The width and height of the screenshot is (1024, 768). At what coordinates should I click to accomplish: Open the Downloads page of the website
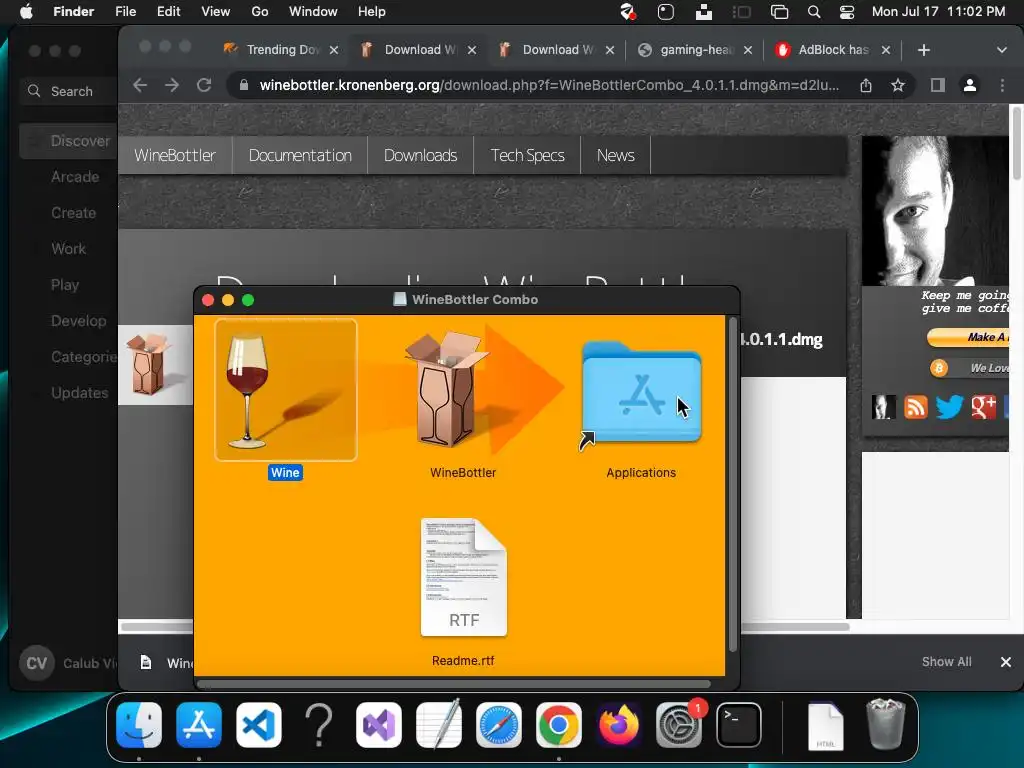pyautogui.click(x=421, y=155)
